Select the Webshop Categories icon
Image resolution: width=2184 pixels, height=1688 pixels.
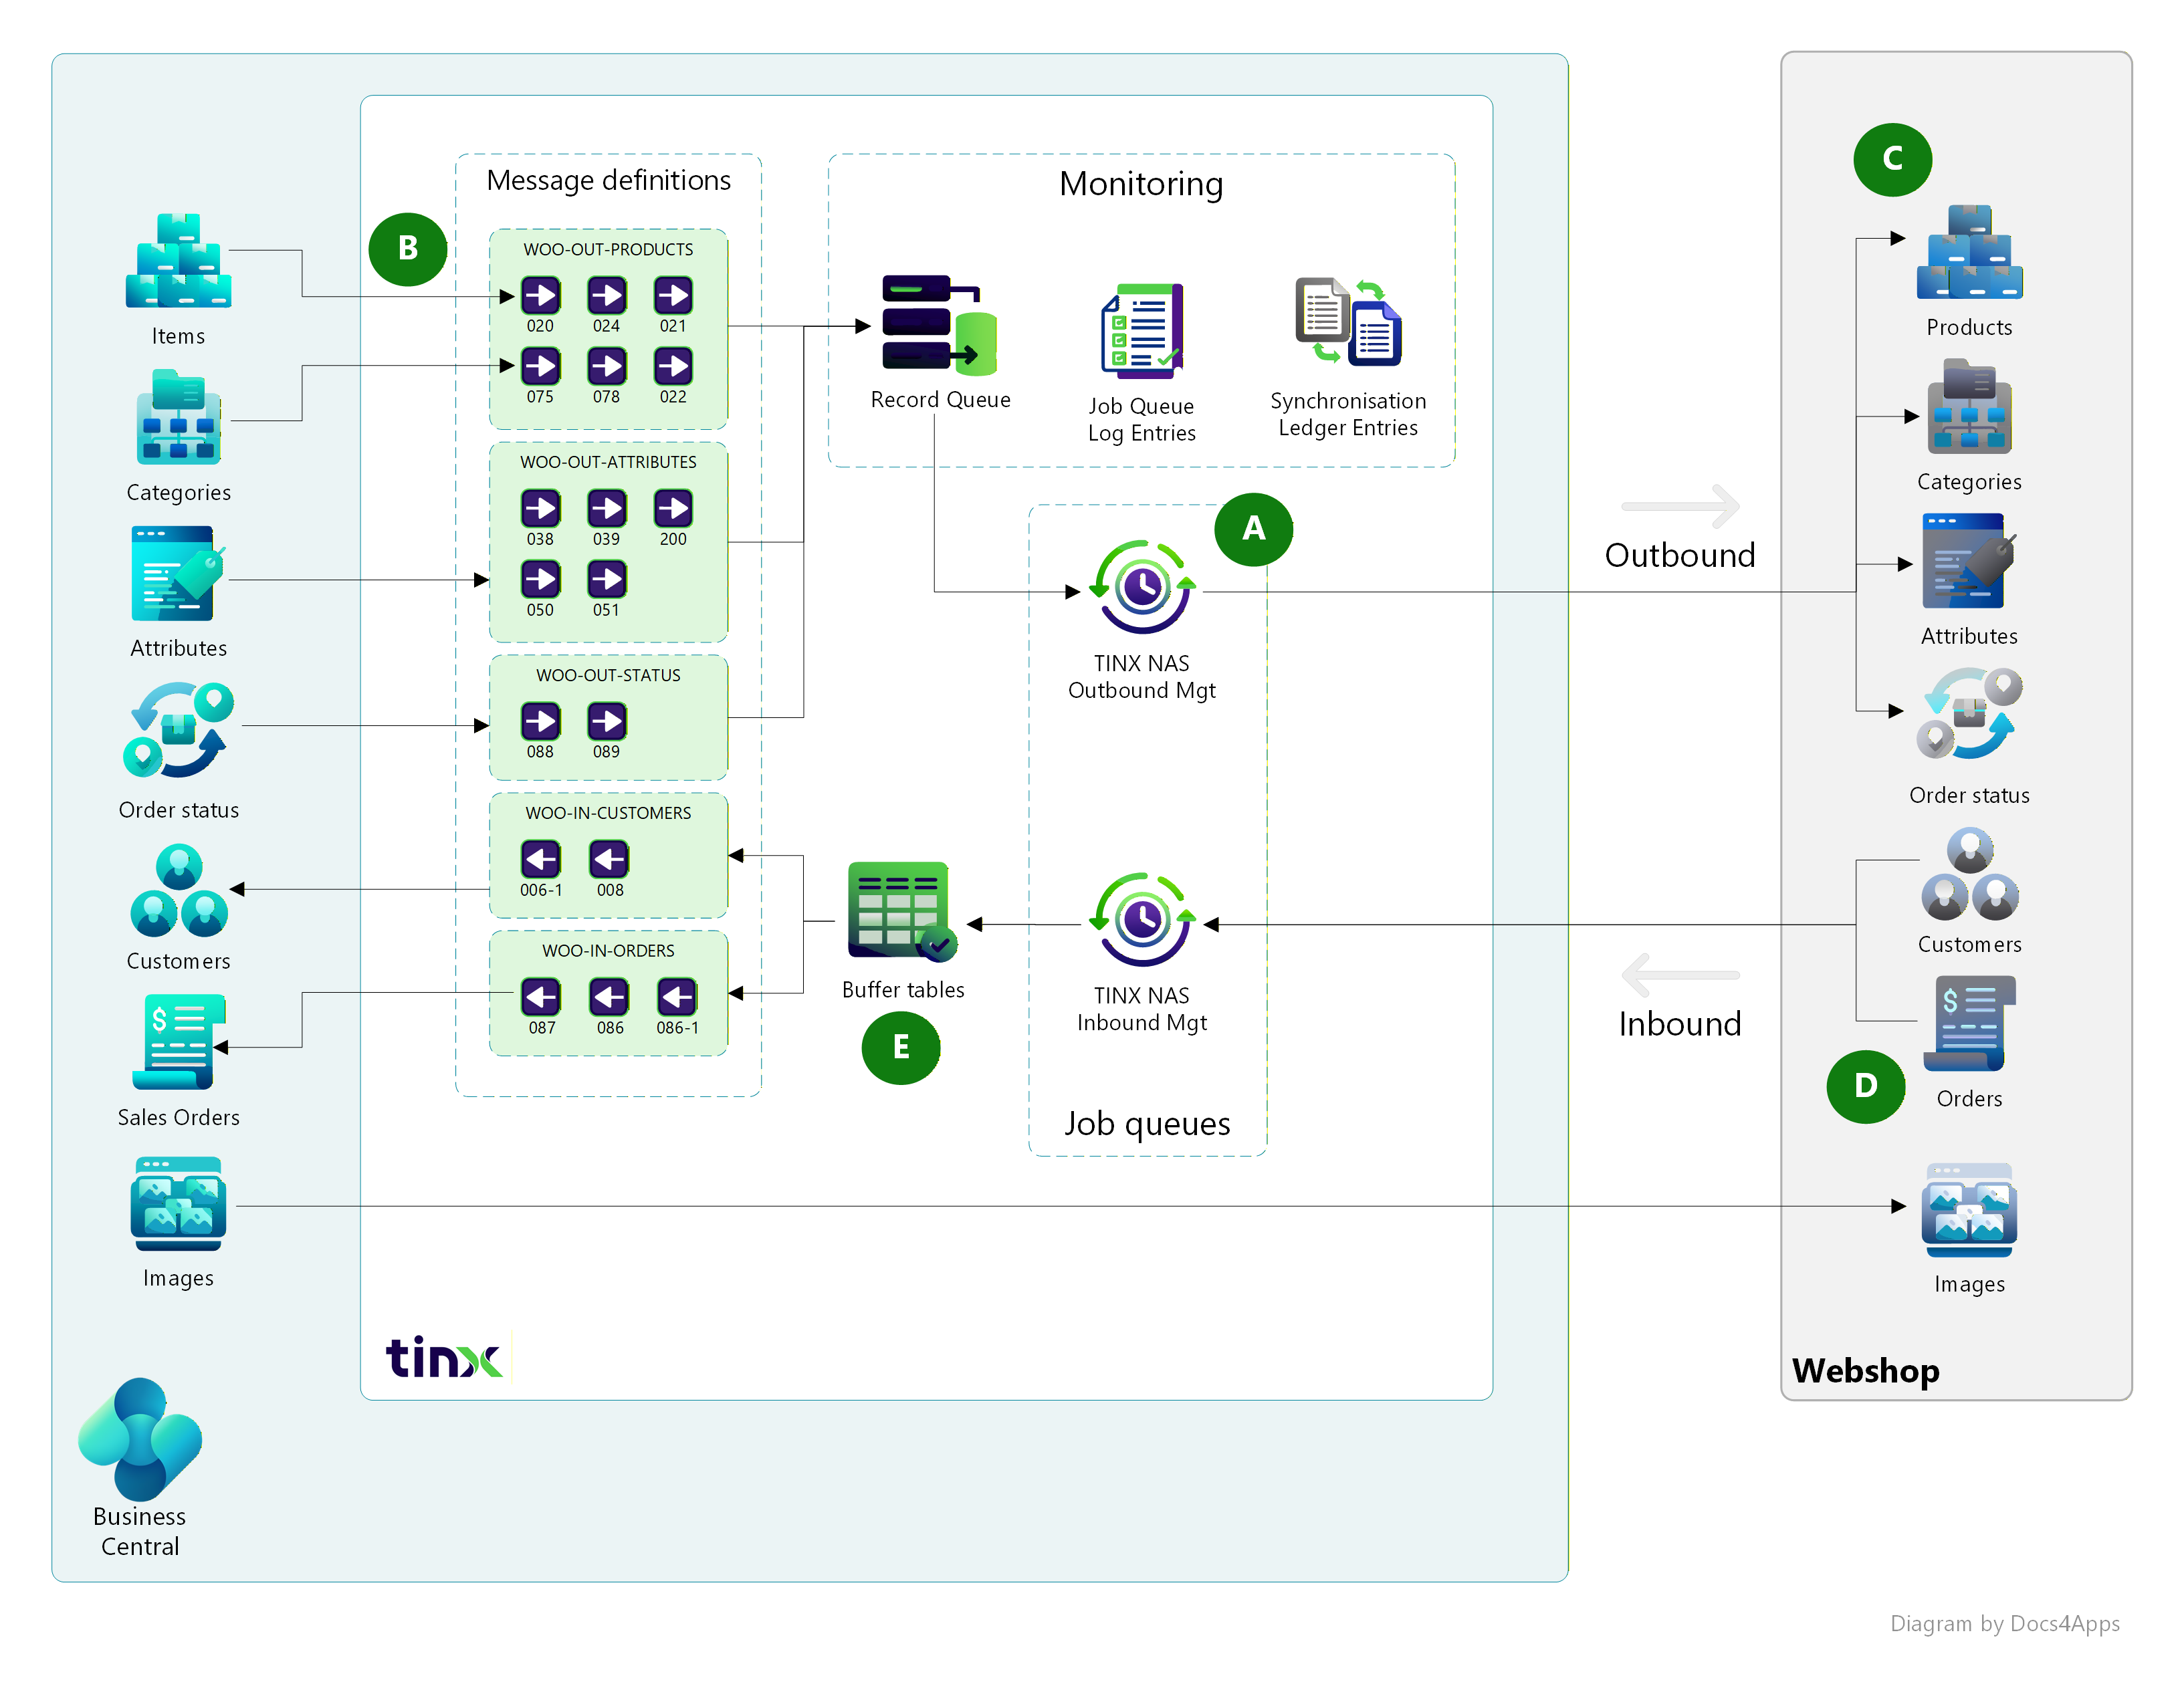click(1969, 406)
